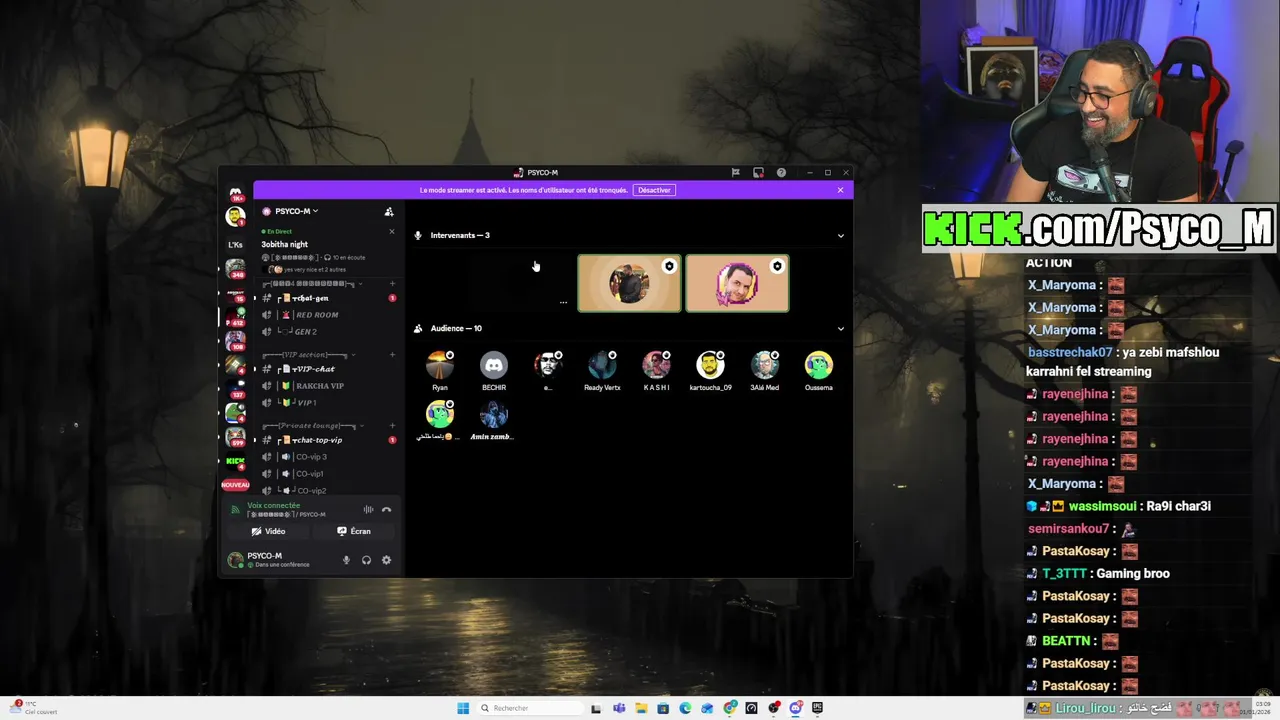Toggle headphone deafen in user panel
The height and width of the screenshot is (720, 1280).
point(366,560)
